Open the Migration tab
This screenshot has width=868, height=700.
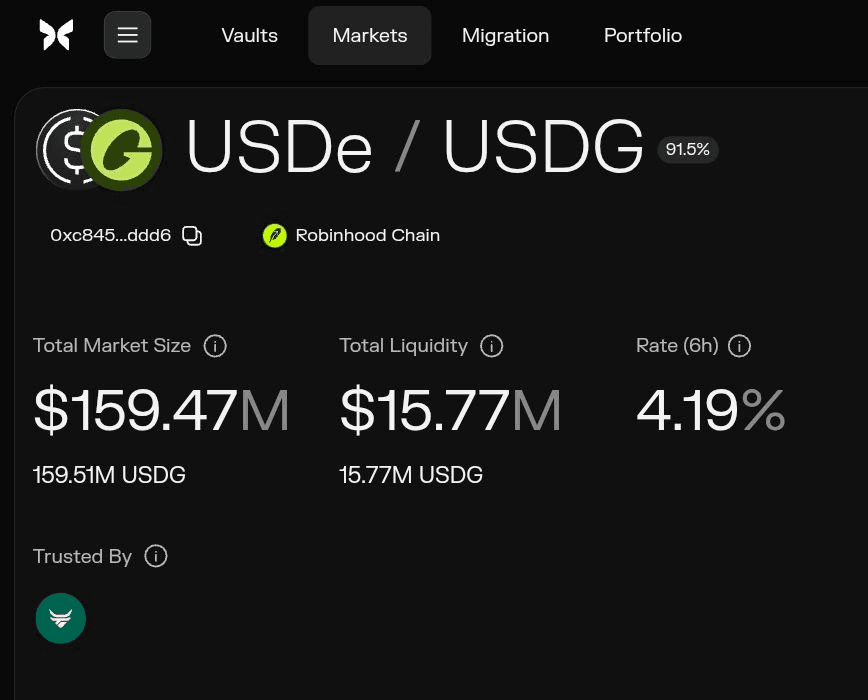coord(505,35)
